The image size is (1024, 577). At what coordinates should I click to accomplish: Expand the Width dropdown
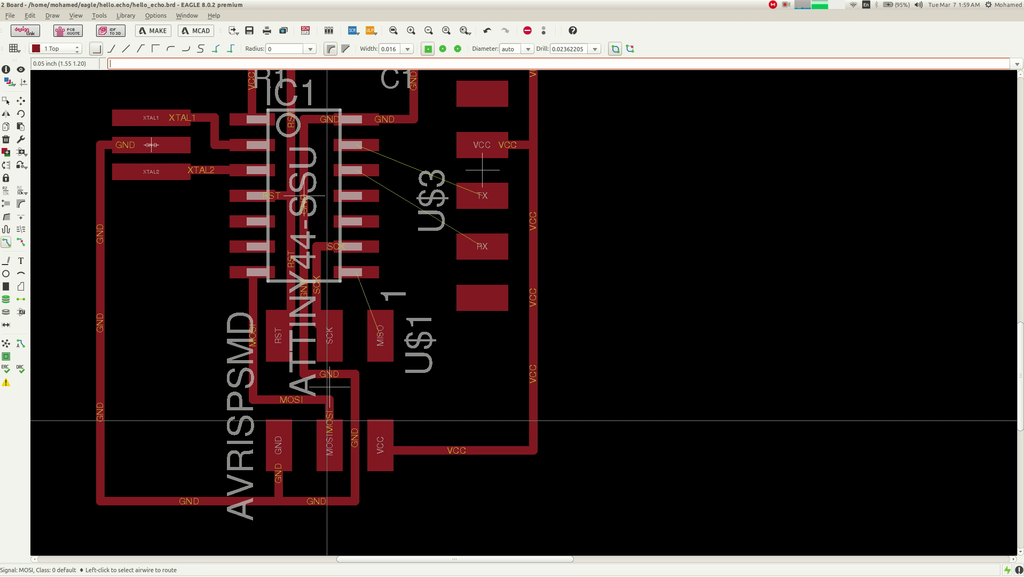coord(408,49)
